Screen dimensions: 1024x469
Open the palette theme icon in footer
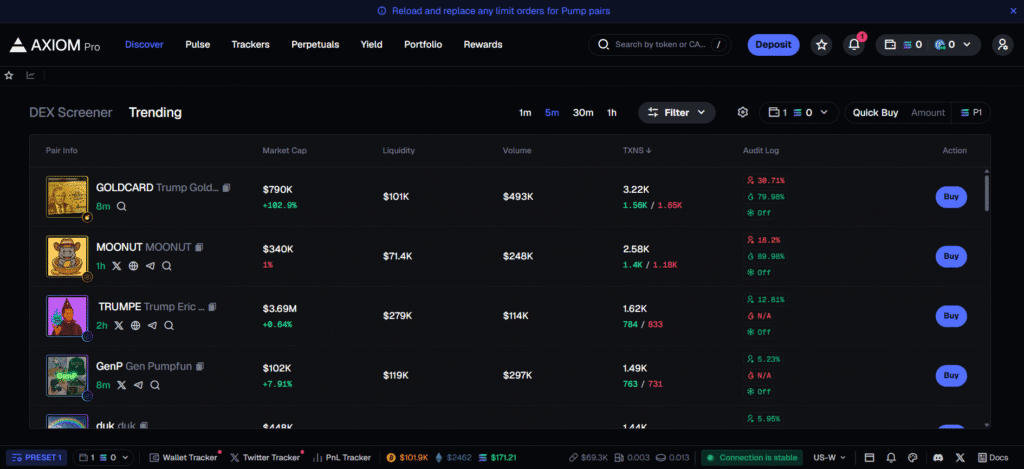(913, 458)
